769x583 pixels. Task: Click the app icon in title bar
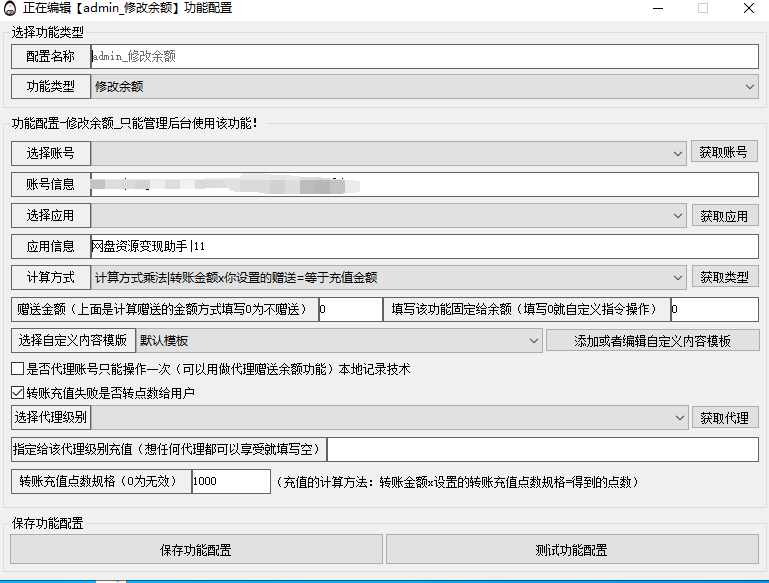pos(10,8)
